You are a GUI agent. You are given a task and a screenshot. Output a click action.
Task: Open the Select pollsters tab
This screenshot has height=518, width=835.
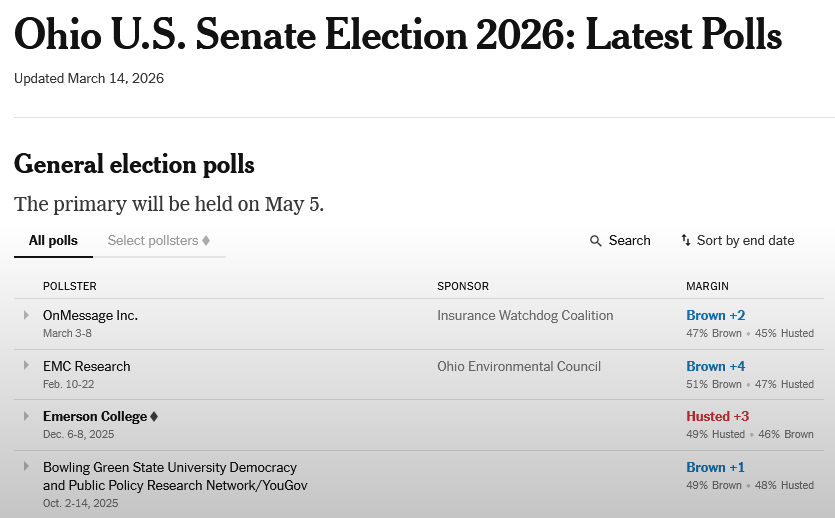(153, 240)
